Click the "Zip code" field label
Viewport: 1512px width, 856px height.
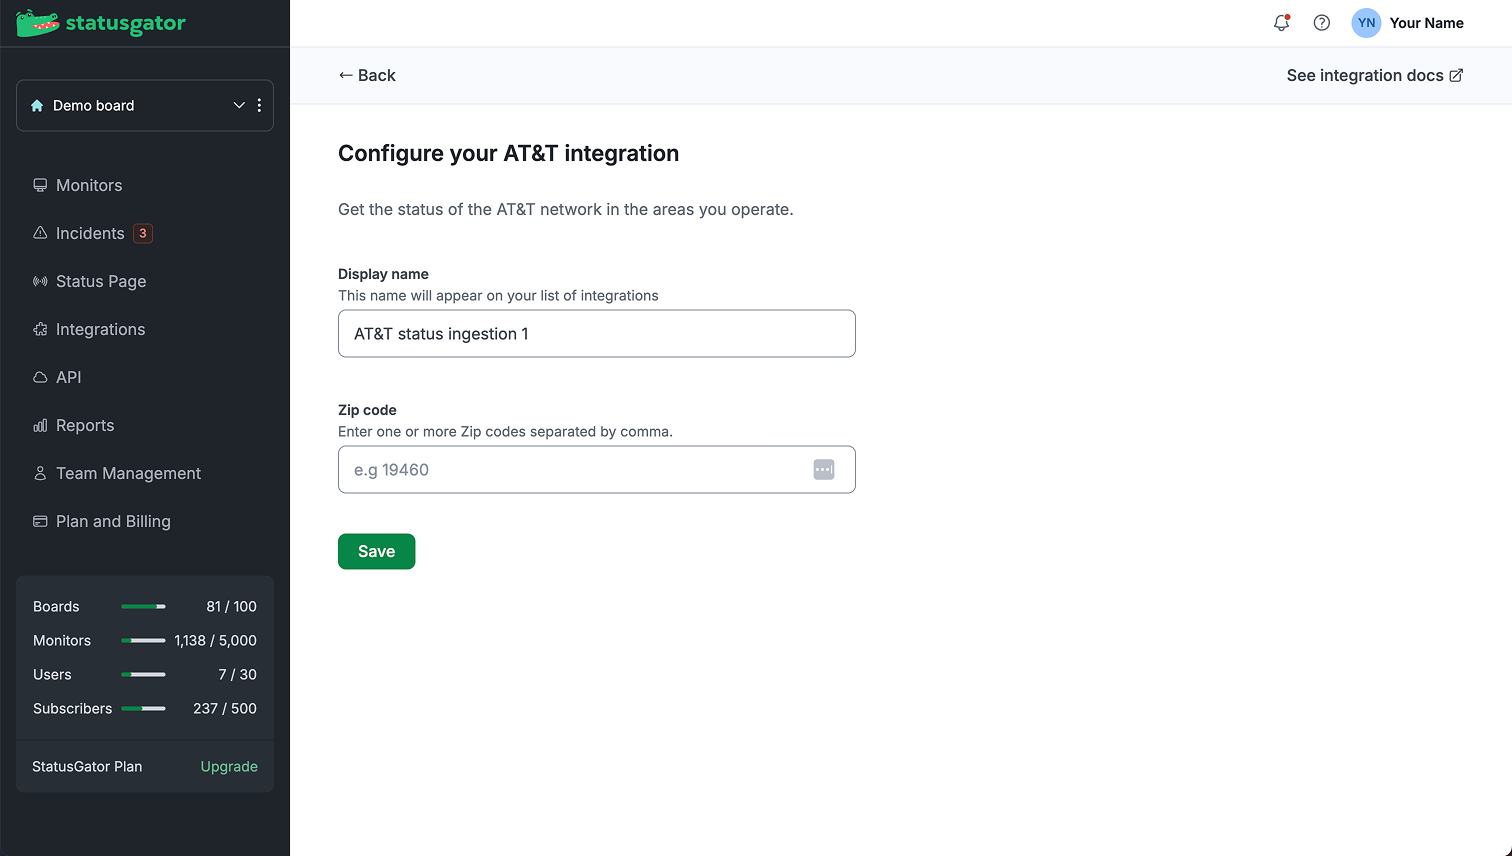[367, 410]
